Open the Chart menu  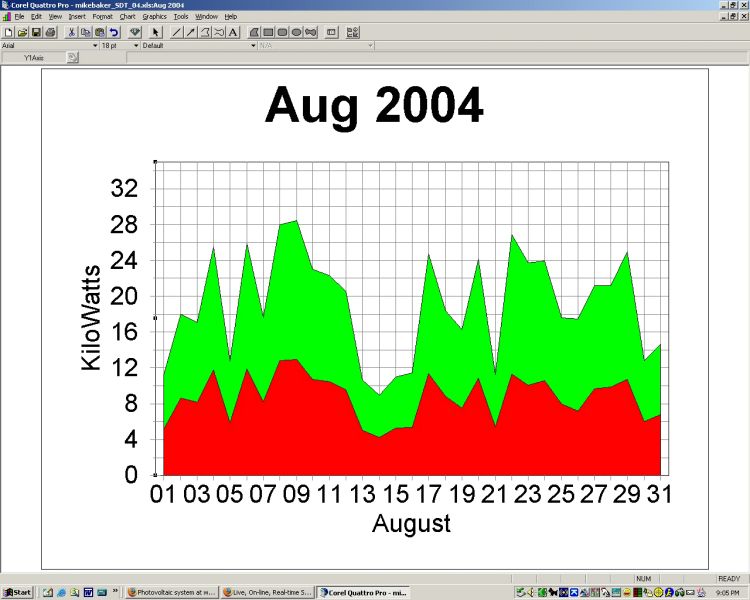pyautogui.click(x=127, y=17)
